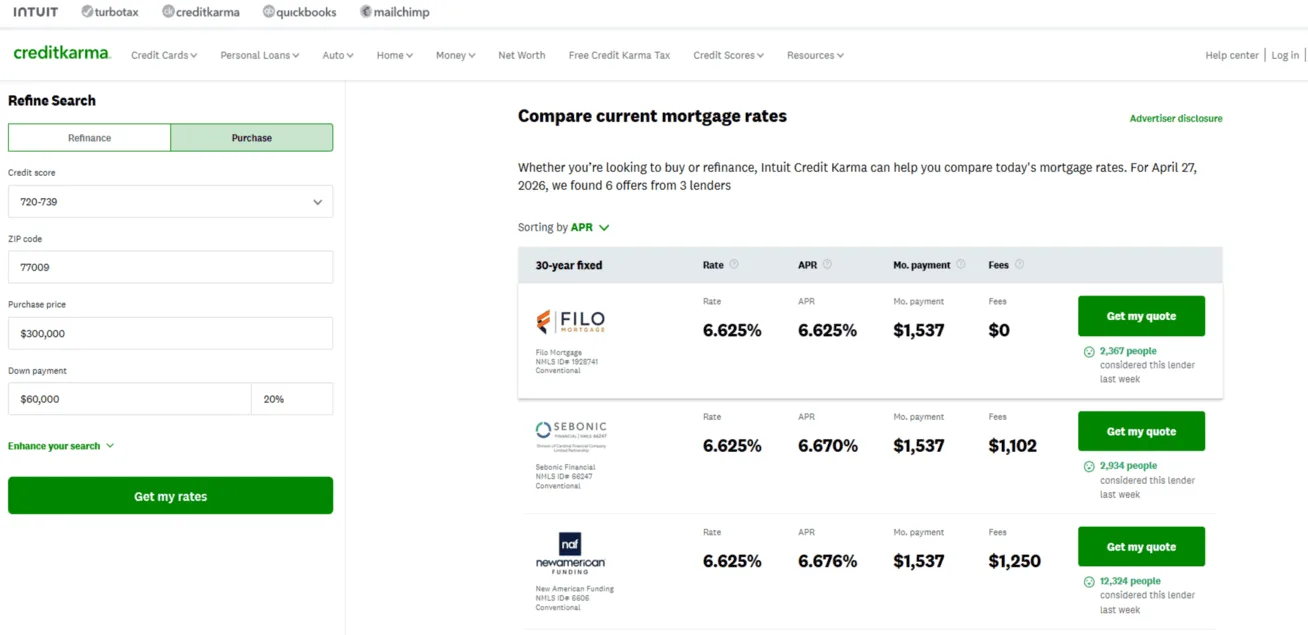Image resolution: width=1308 pixels, height=635 pixels.
Task: Click New American Funding APR 6.676%
Action: click(x=827, y=562)
